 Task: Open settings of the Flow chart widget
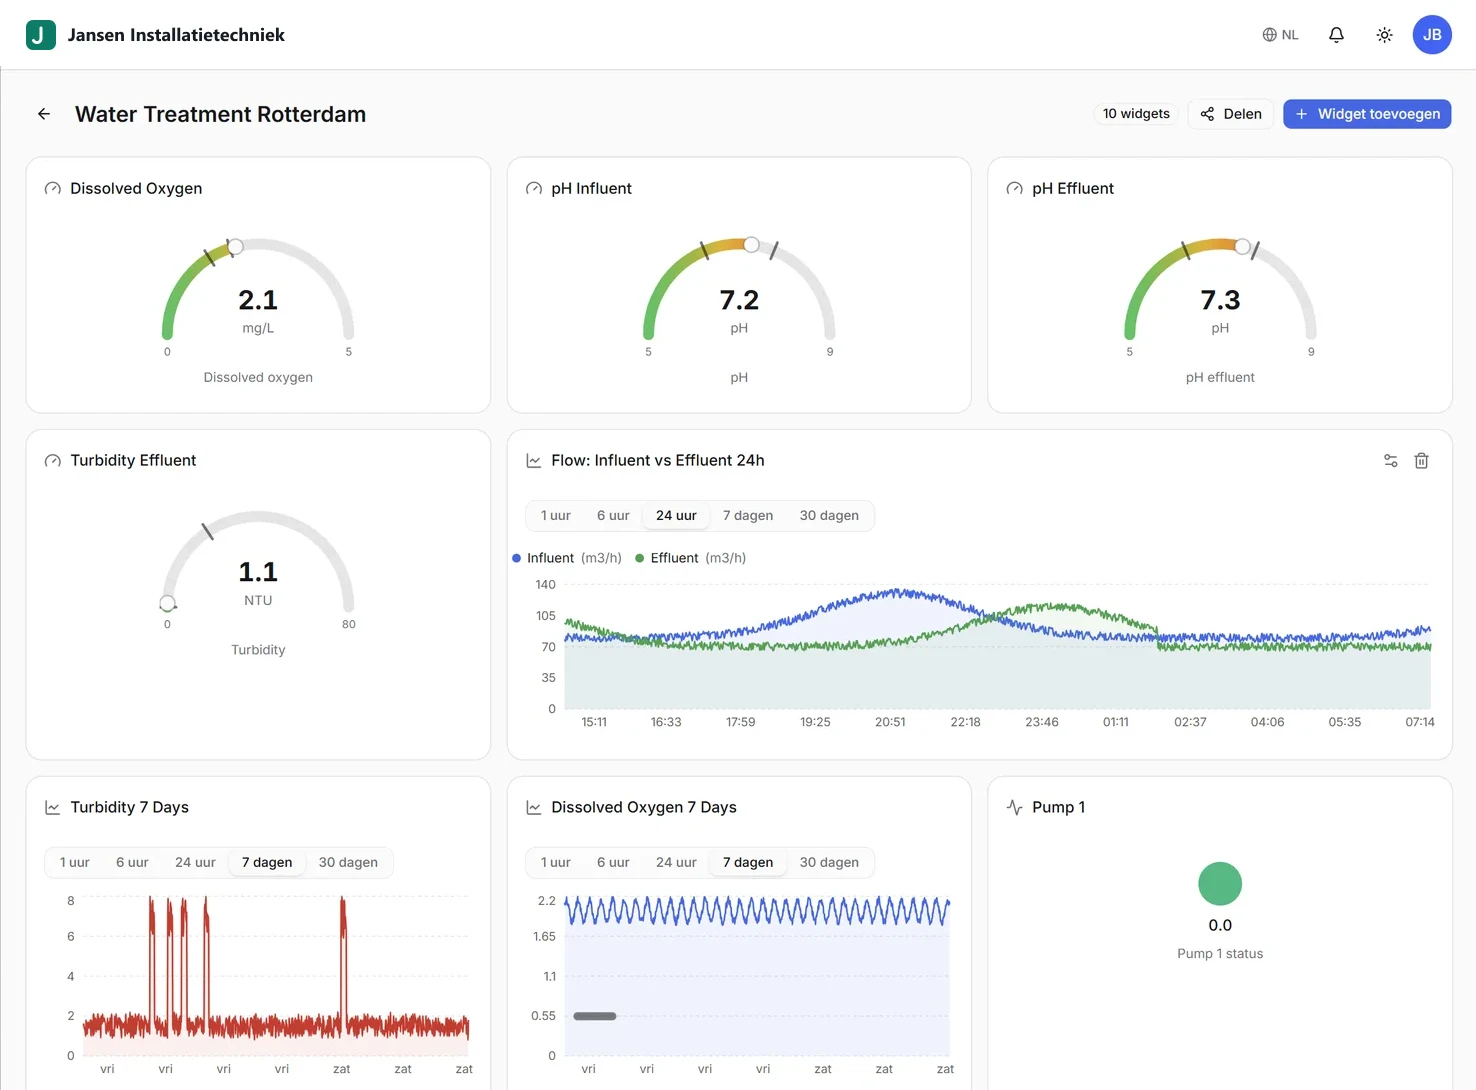[x=1390, y=461]
